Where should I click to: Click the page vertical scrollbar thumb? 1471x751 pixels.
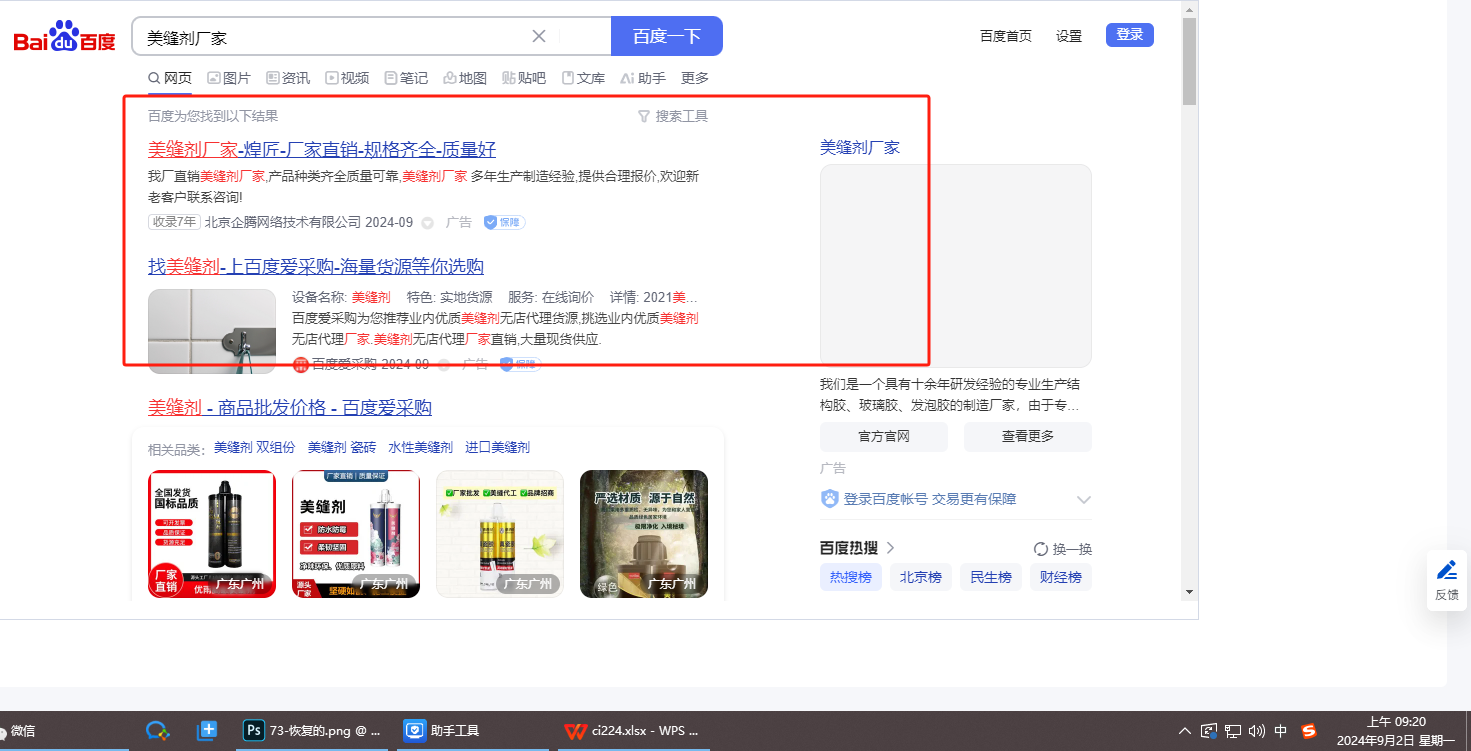1189,60
